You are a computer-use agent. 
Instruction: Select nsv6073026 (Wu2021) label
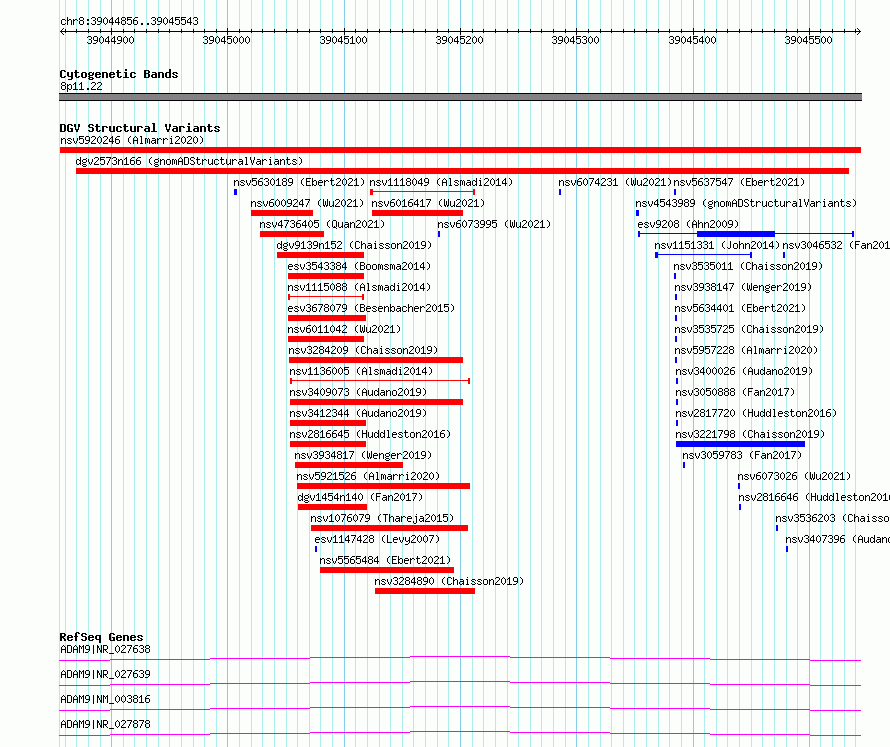(795, 476)
